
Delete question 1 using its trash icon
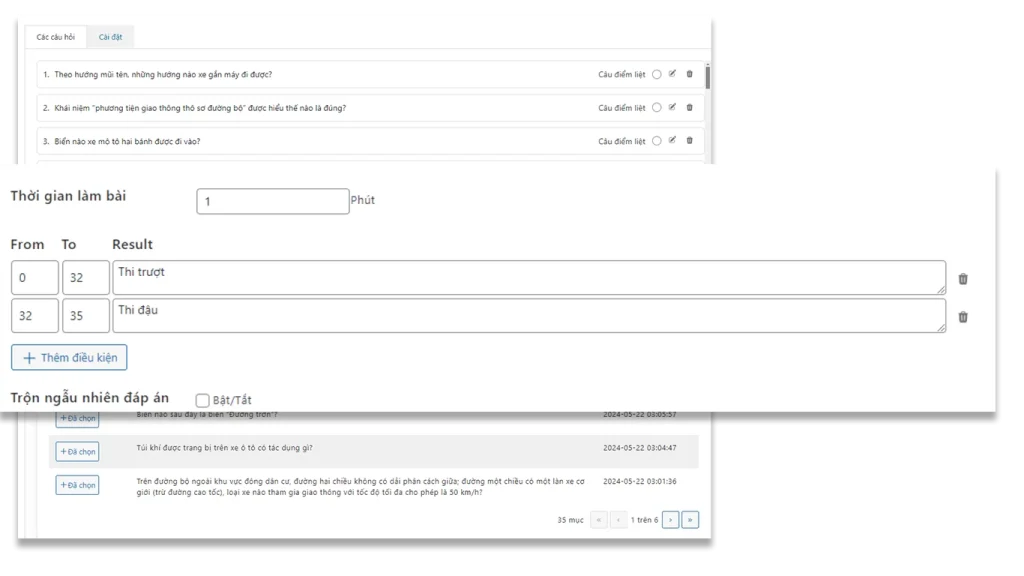tap(689, 74)
